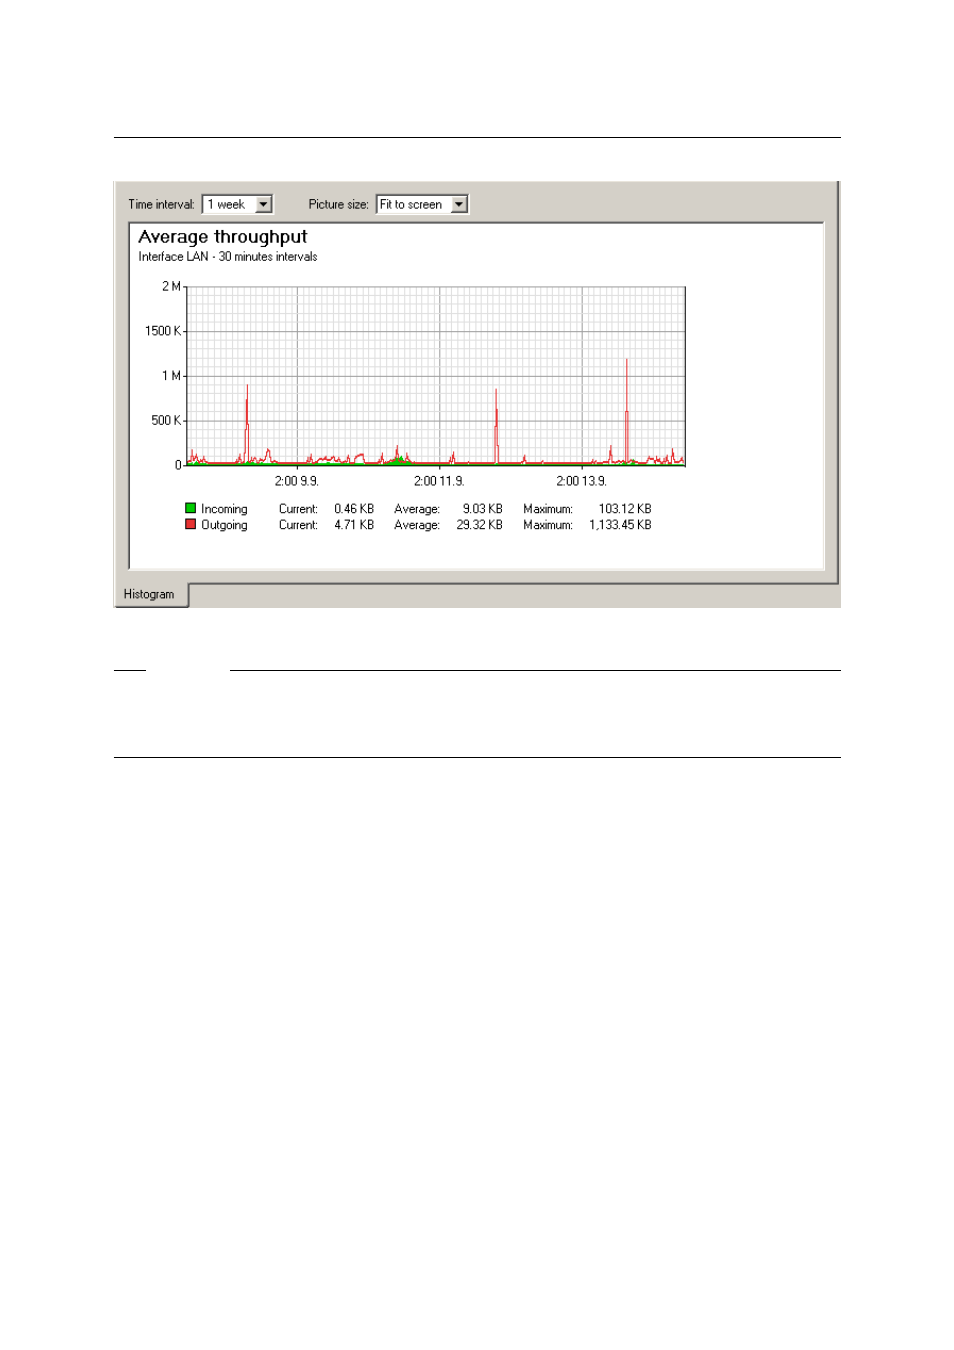Click the outgoing average value '29.32 KB'

479,525
